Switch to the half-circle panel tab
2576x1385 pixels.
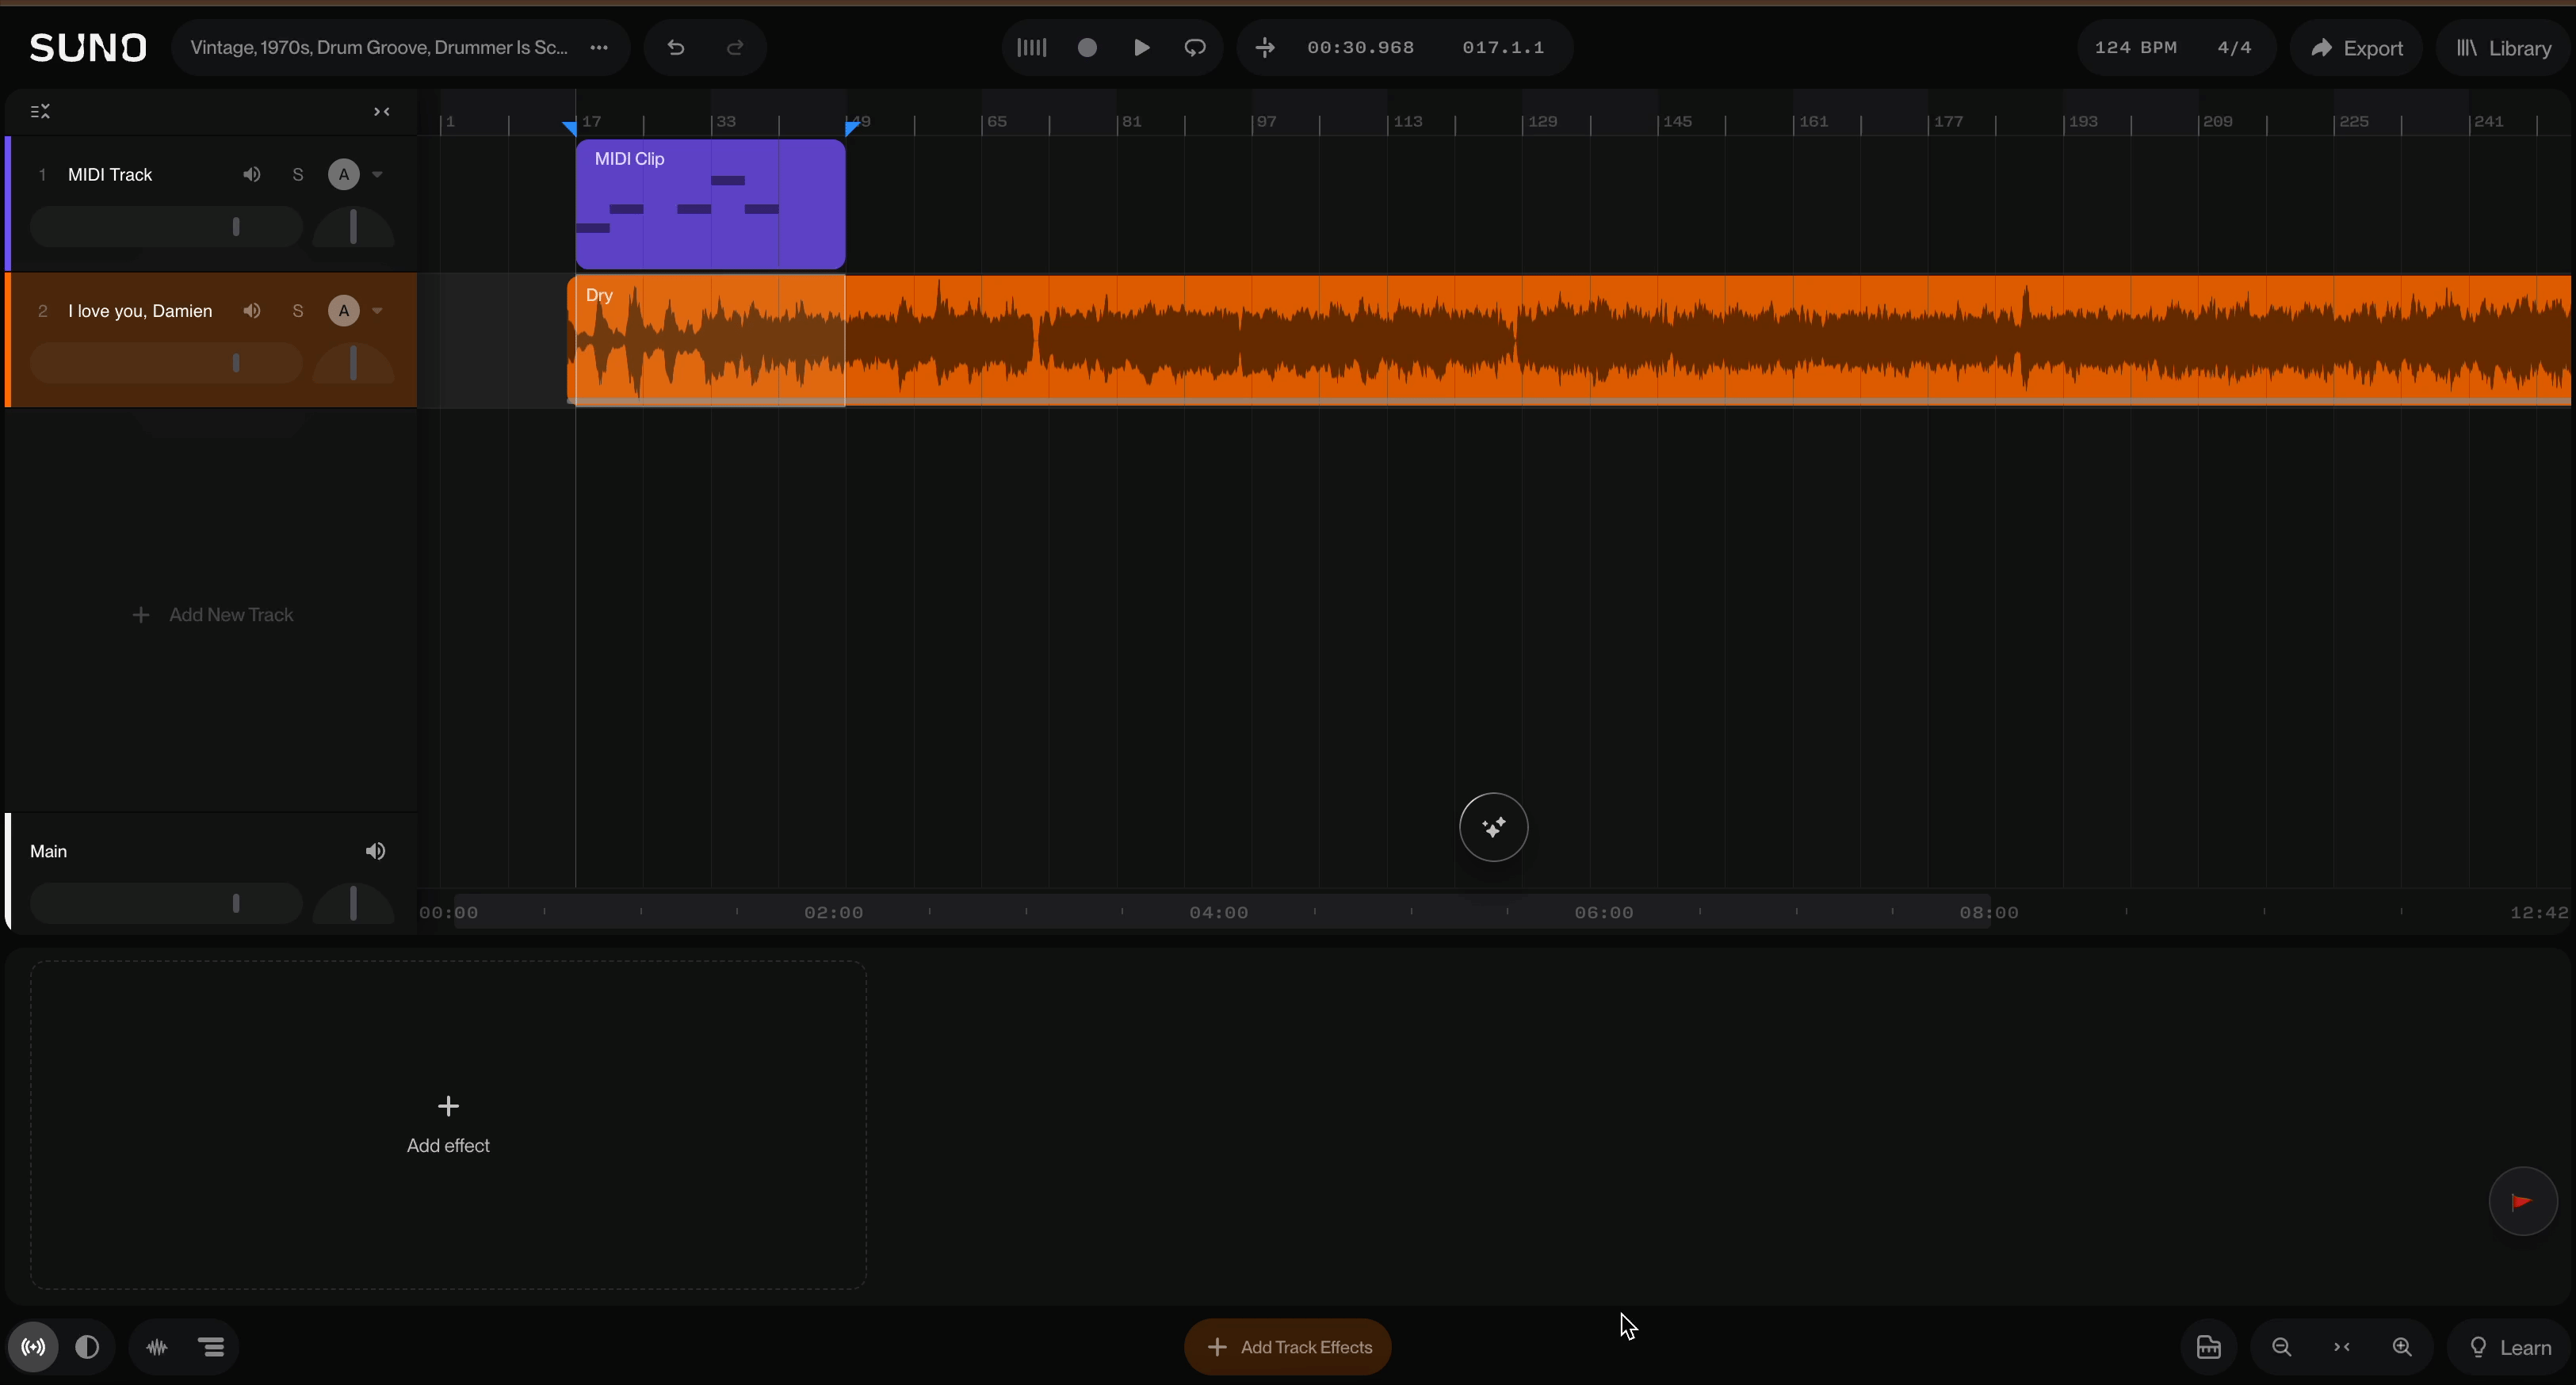(87, 1347)
